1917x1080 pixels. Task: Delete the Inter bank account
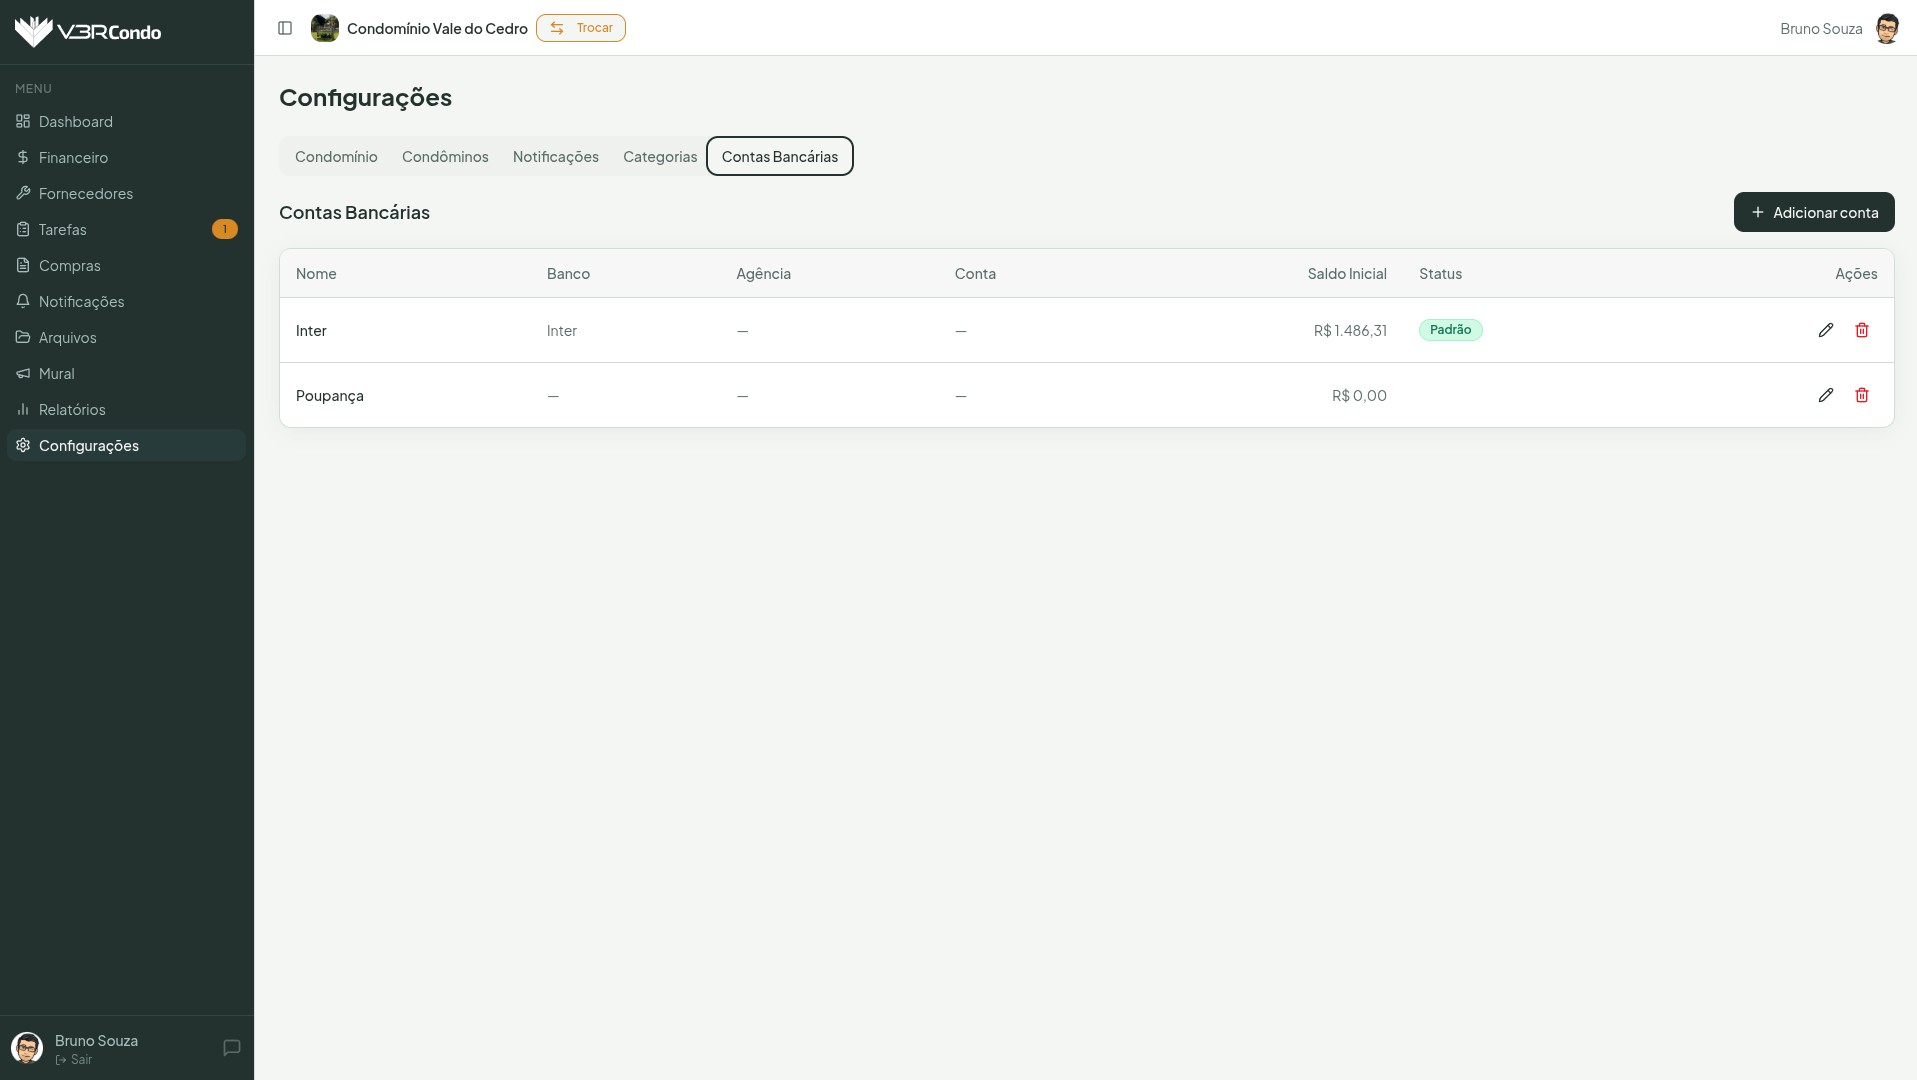tap(1861, 330)
